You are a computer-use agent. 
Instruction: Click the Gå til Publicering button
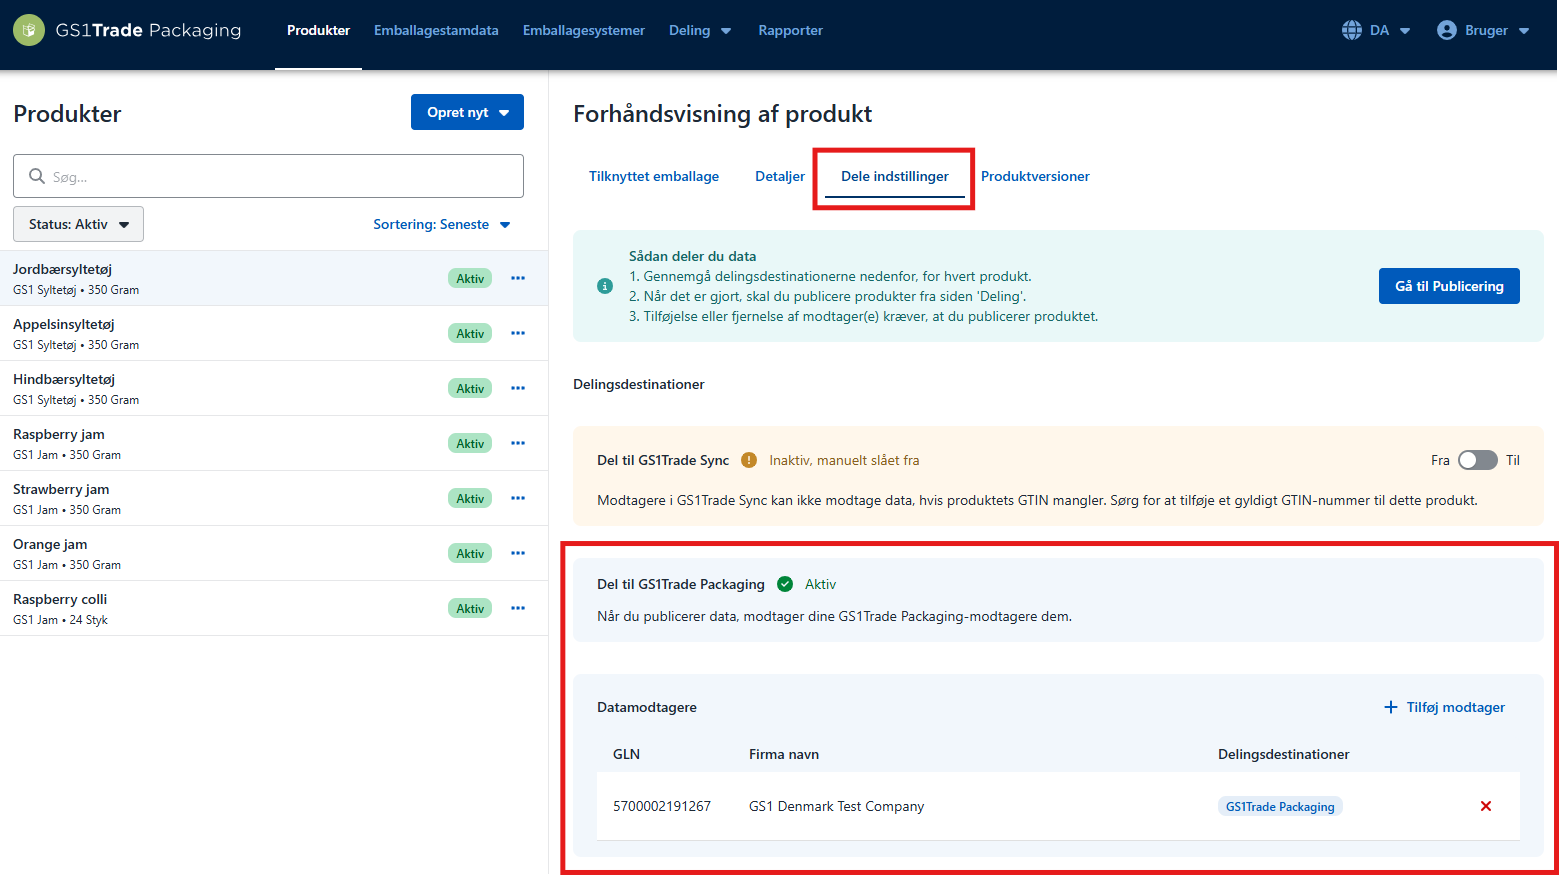pos(1449,286)
